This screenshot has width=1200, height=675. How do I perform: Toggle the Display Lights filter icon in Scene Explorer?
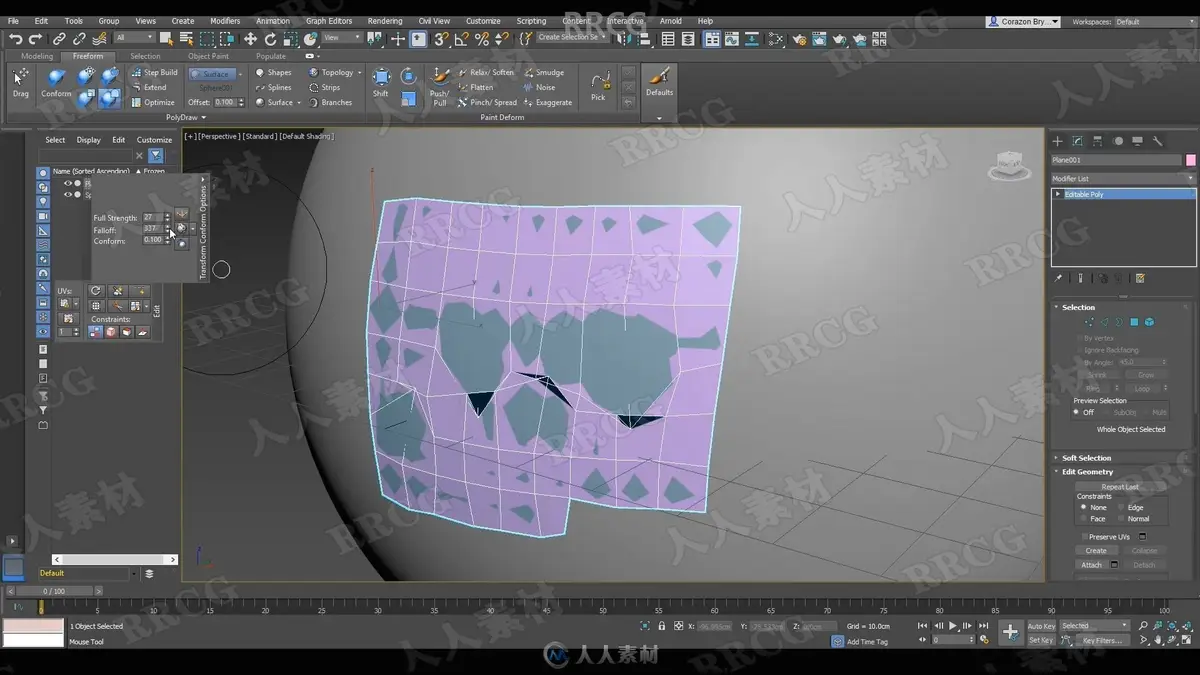click(43, 202)
